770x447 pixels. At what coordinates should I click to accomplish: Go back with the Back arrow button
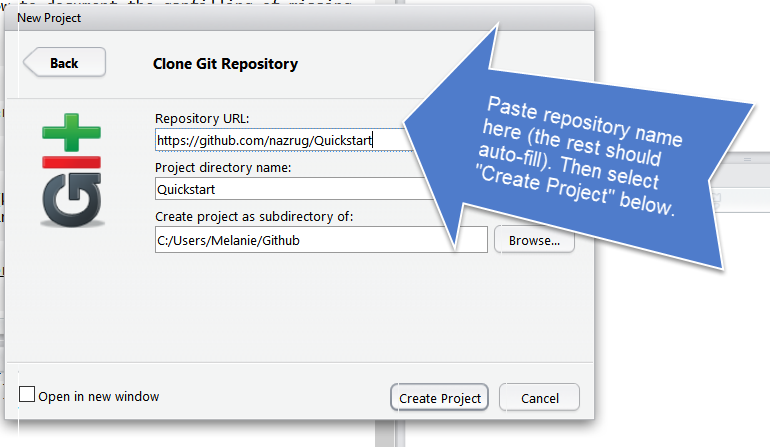65,62
